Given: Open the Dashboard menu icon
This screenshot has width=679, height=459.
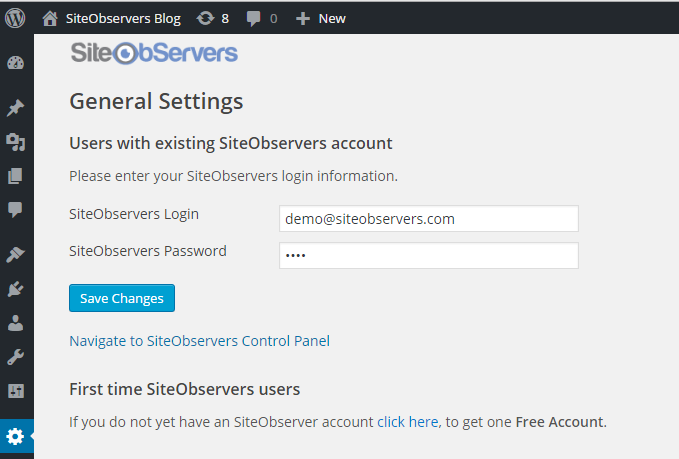Looking at the screenshot, I should [16, 64].
